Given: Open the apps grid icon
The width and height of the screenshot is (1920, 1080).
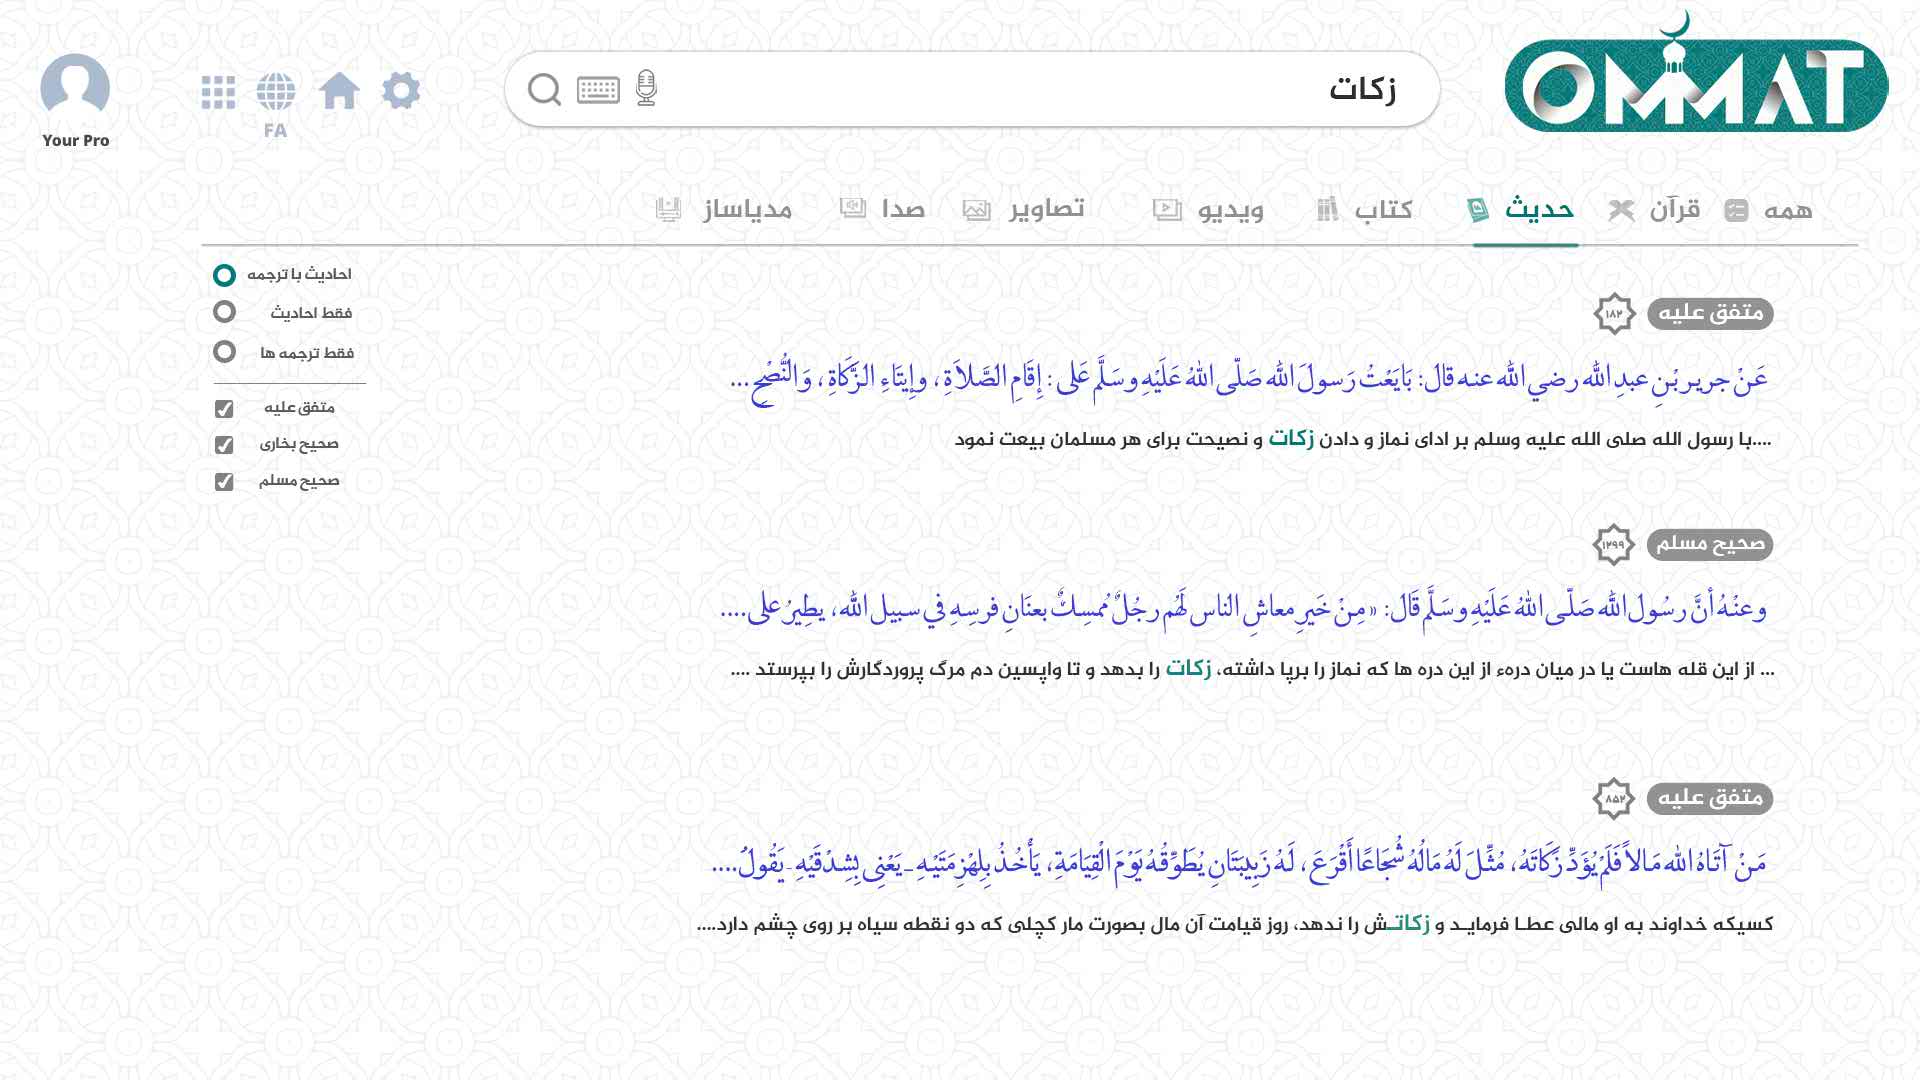Looking at the screenshot, I should tap(218, 90).
